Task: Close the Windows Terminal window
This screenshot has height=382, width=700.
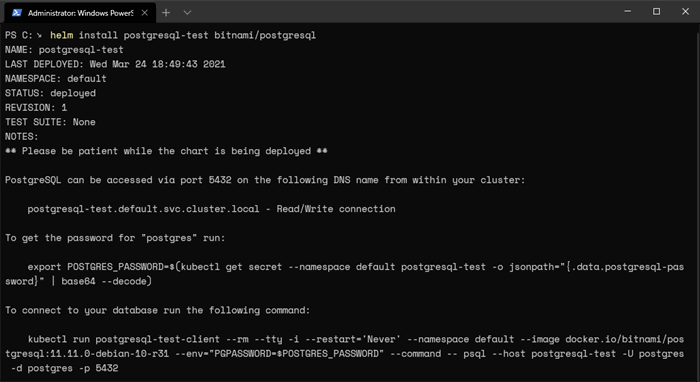Action: pos(685,12)
